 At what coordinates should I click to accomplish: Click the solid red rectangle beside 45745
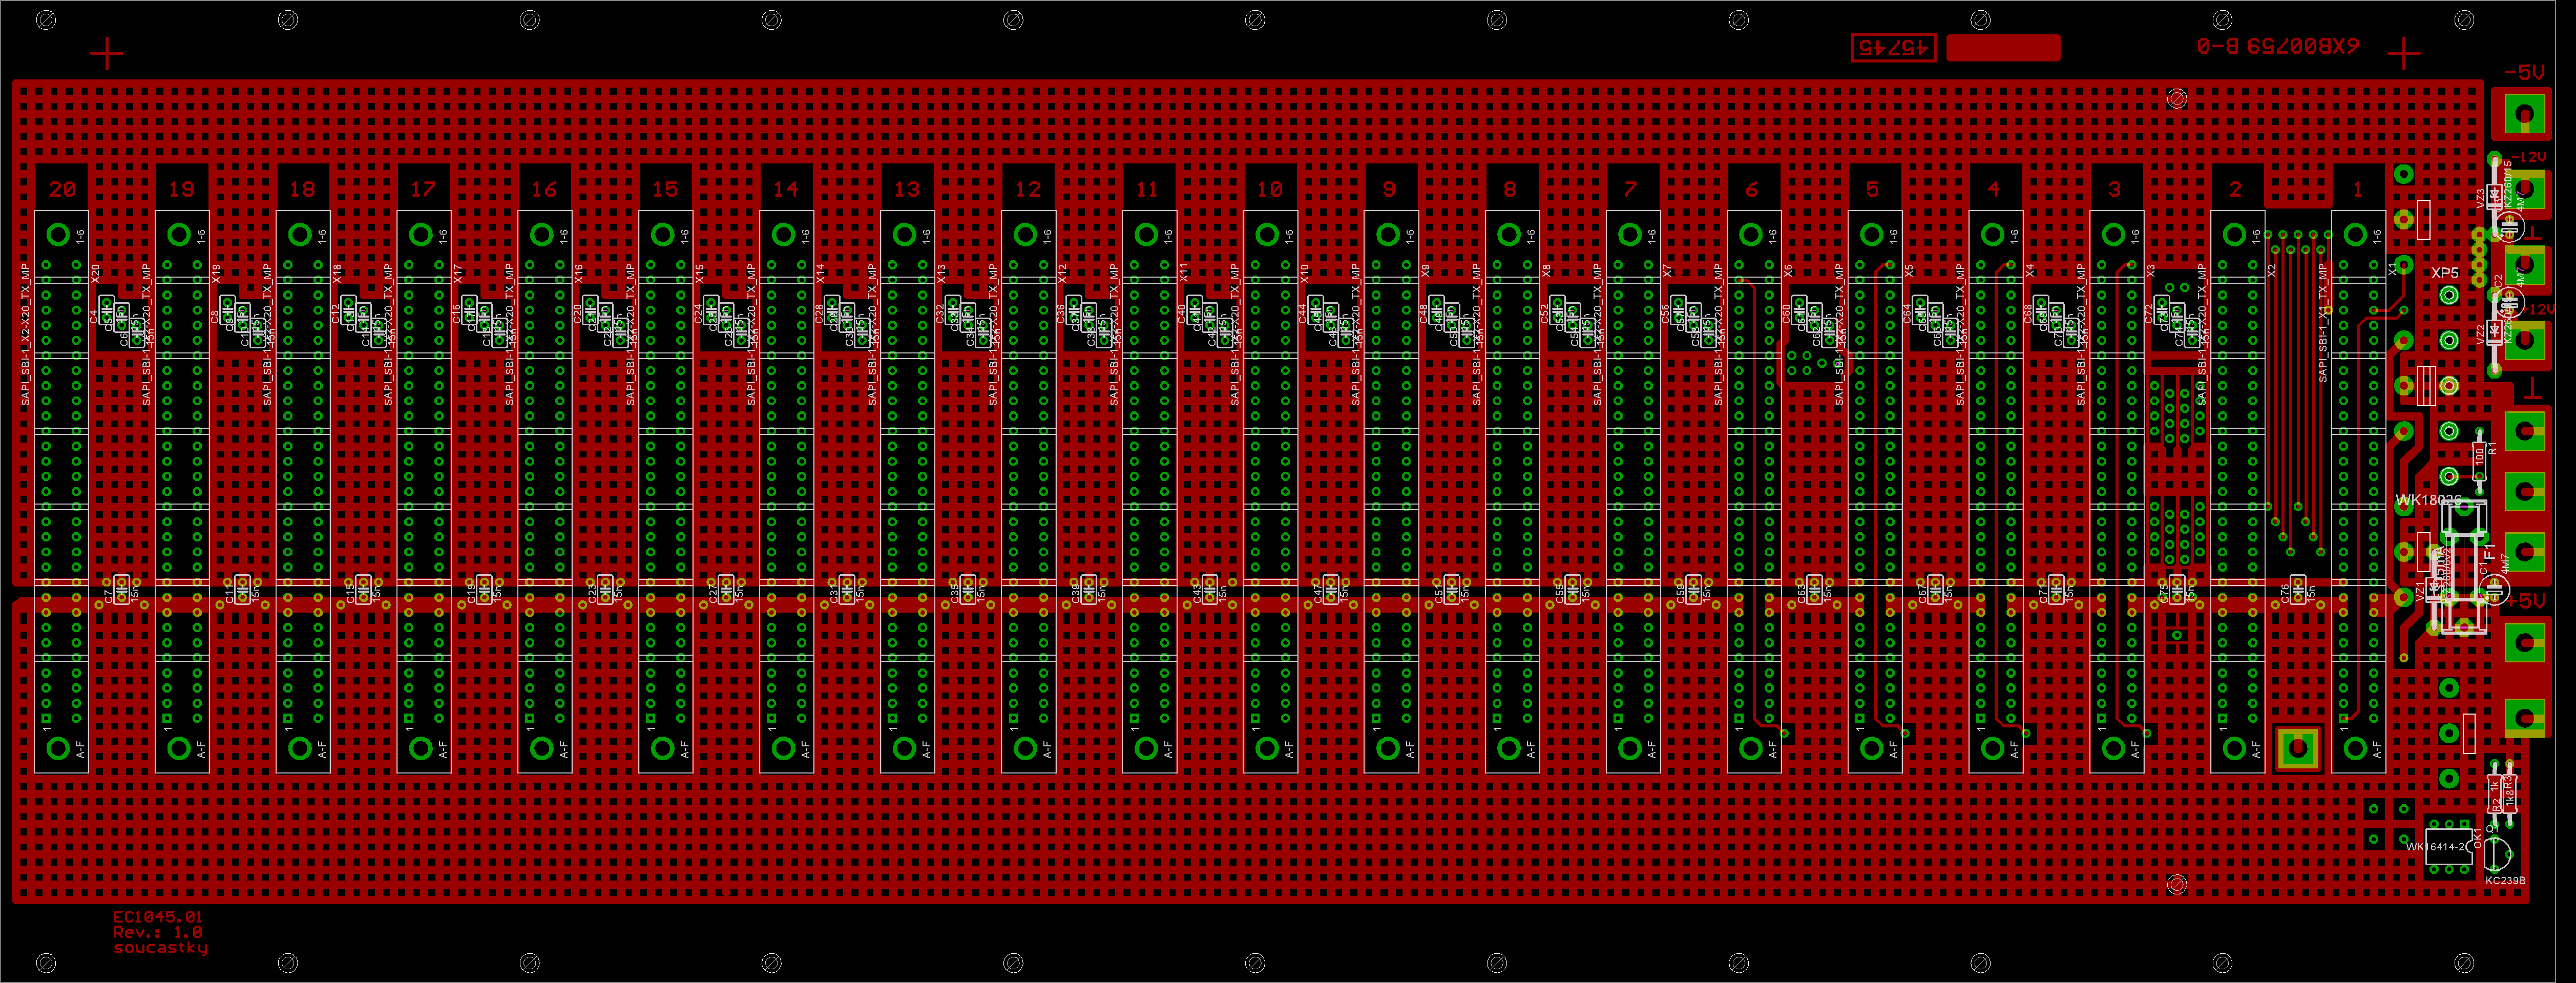point(2003,47)
